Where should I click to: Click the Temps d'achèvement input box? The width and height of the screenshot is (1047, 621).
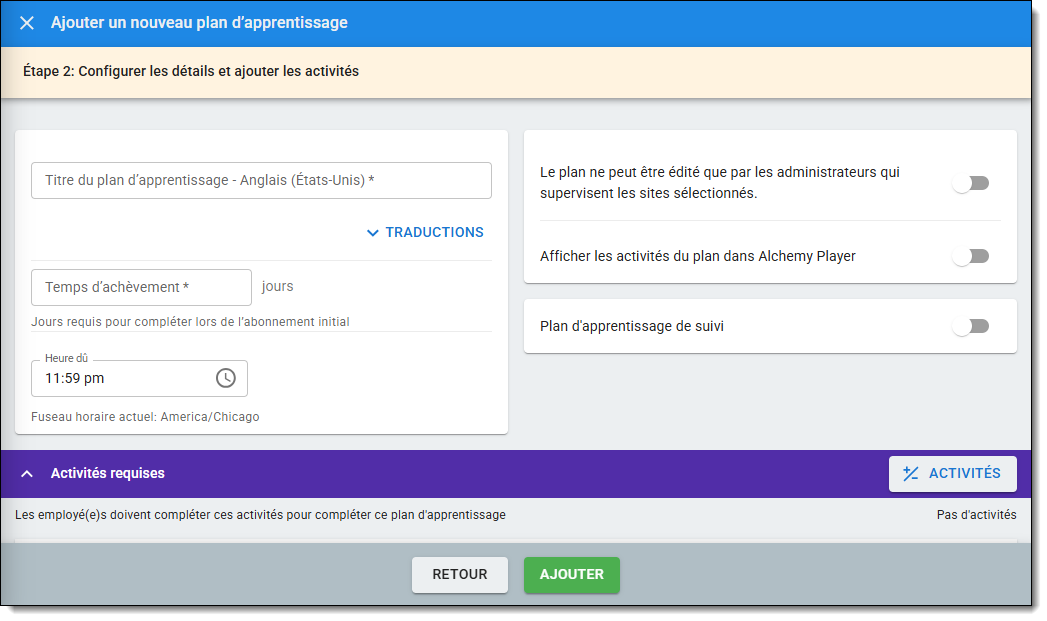[x=141, y=287]
